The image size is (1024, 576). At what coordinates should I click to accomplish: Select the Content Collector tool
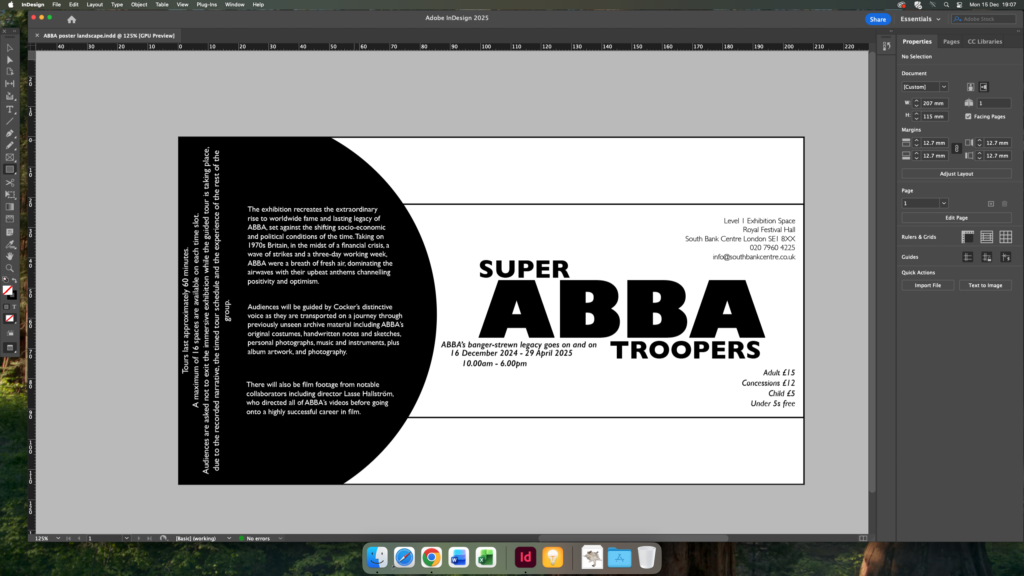pyautogui.click(x=10, y=96)
